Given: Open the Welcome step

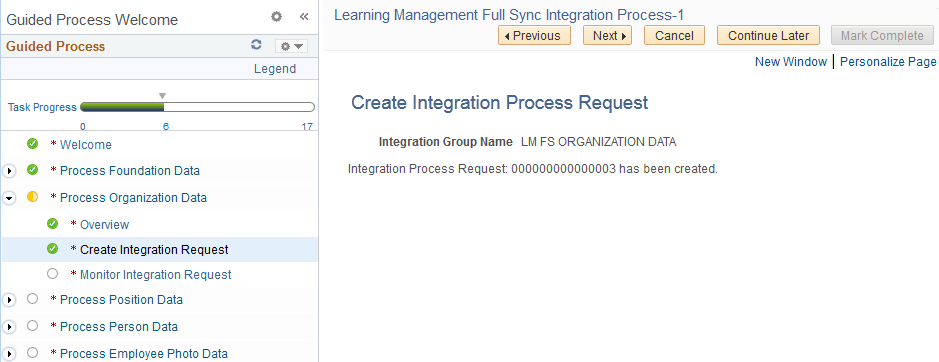Looking at the screenshot, I should [86, 144].
